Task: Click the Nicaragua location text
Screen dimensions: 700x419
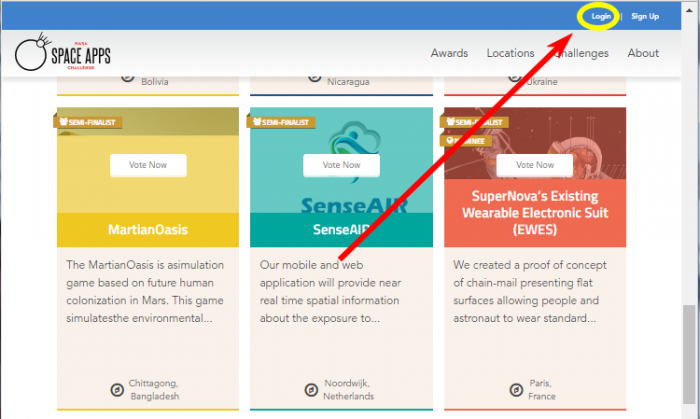Action: coord(348,82)
